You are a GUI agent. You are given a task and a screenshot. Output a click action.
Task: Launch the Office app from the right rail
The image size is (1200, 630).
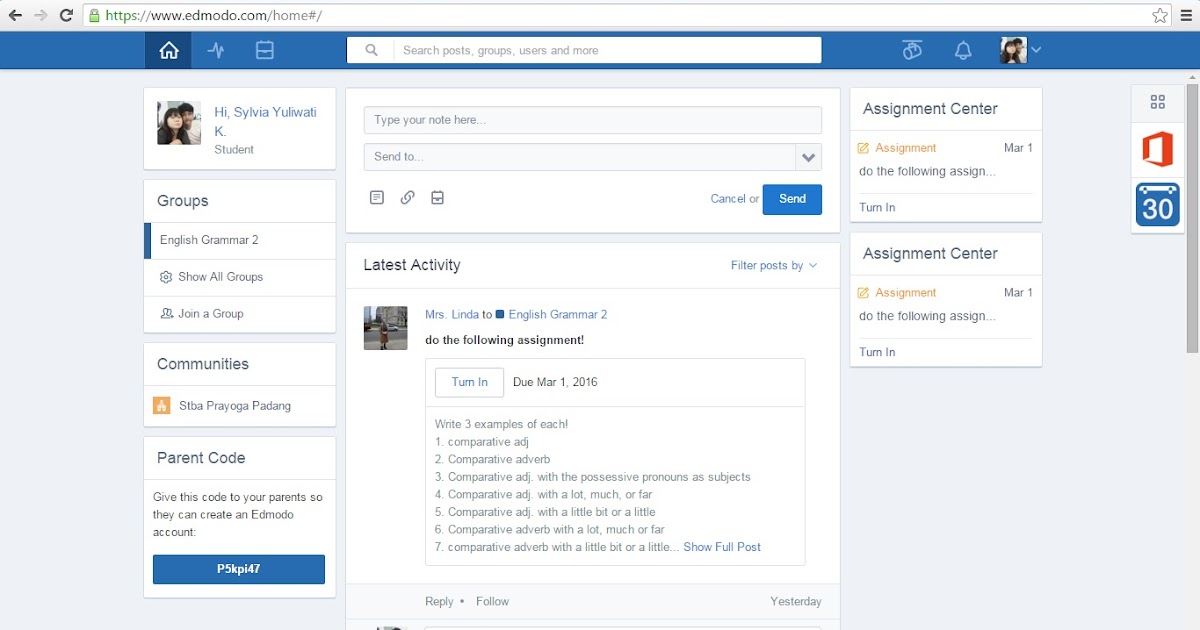(x=1157, y=148)
